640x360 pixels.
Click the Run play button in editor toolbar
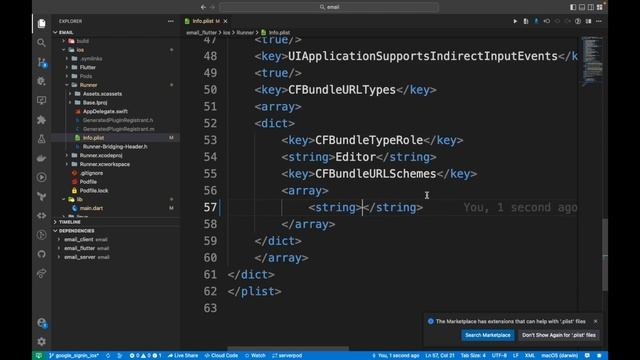coord(515,21)
